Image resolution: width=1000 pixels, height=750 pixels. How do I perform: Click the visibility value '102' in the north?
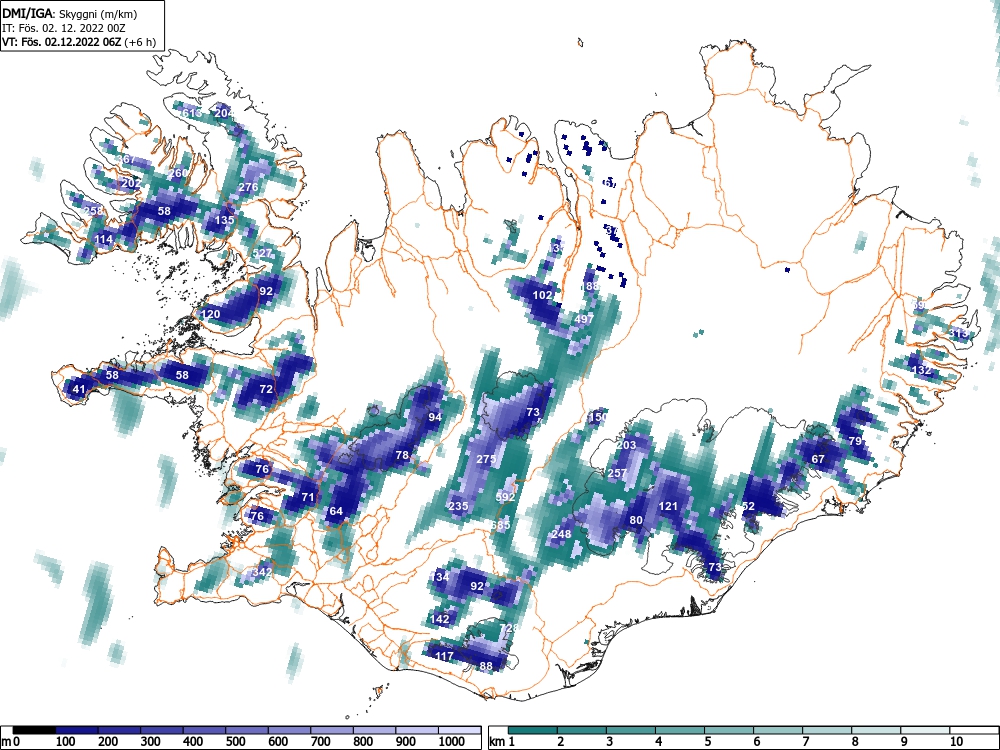[x=542, y=295]
